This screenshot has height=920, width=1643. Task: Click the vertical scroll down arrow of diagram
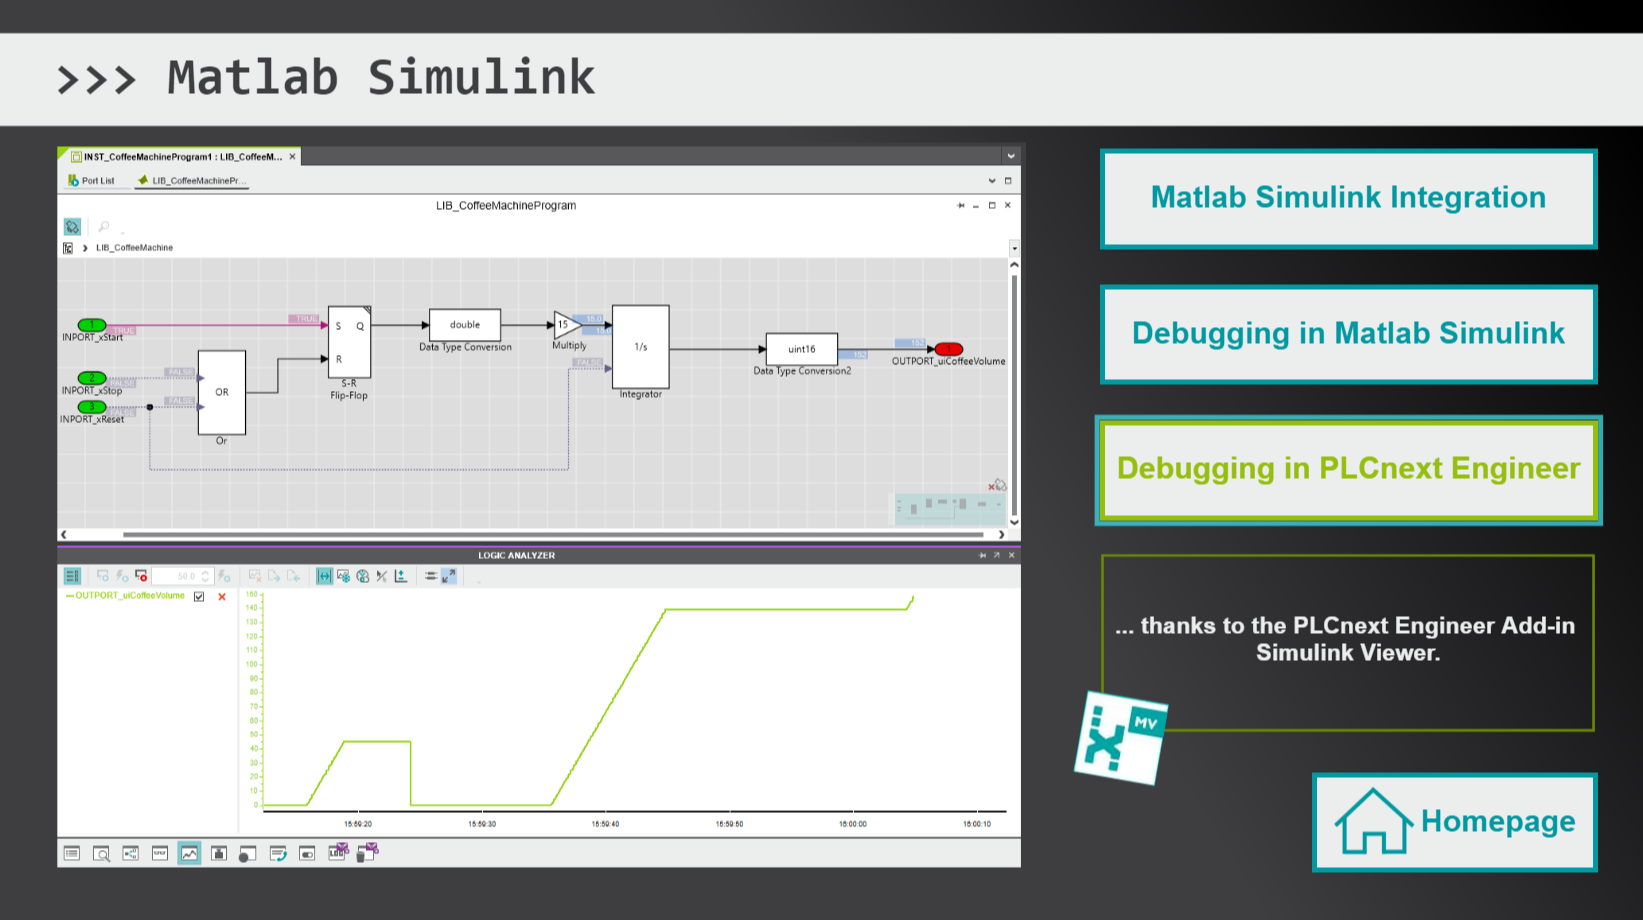click(1014, 521)
